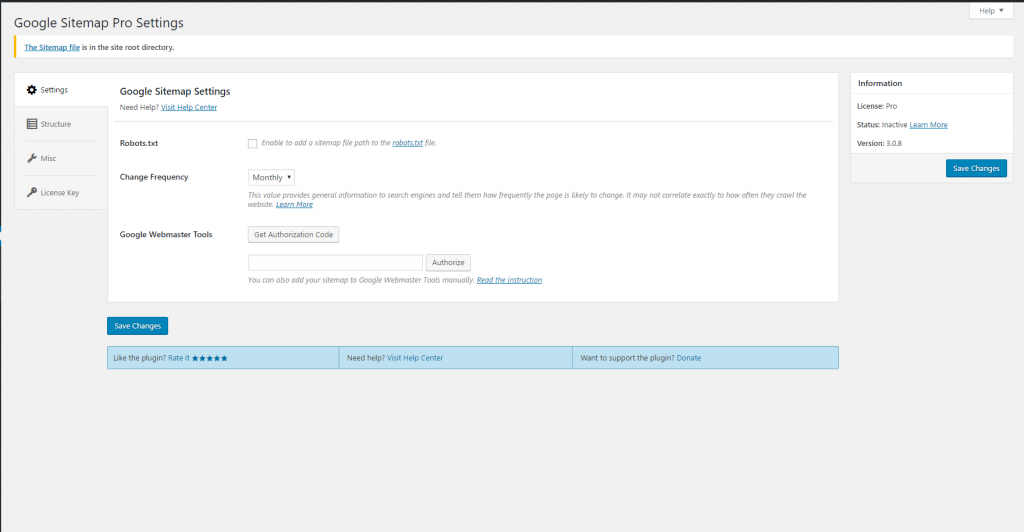Click Save Changes below the settings panel
Image resolution: width=1024 pixels, height=532 pixels.
click(x=137, y=326)
